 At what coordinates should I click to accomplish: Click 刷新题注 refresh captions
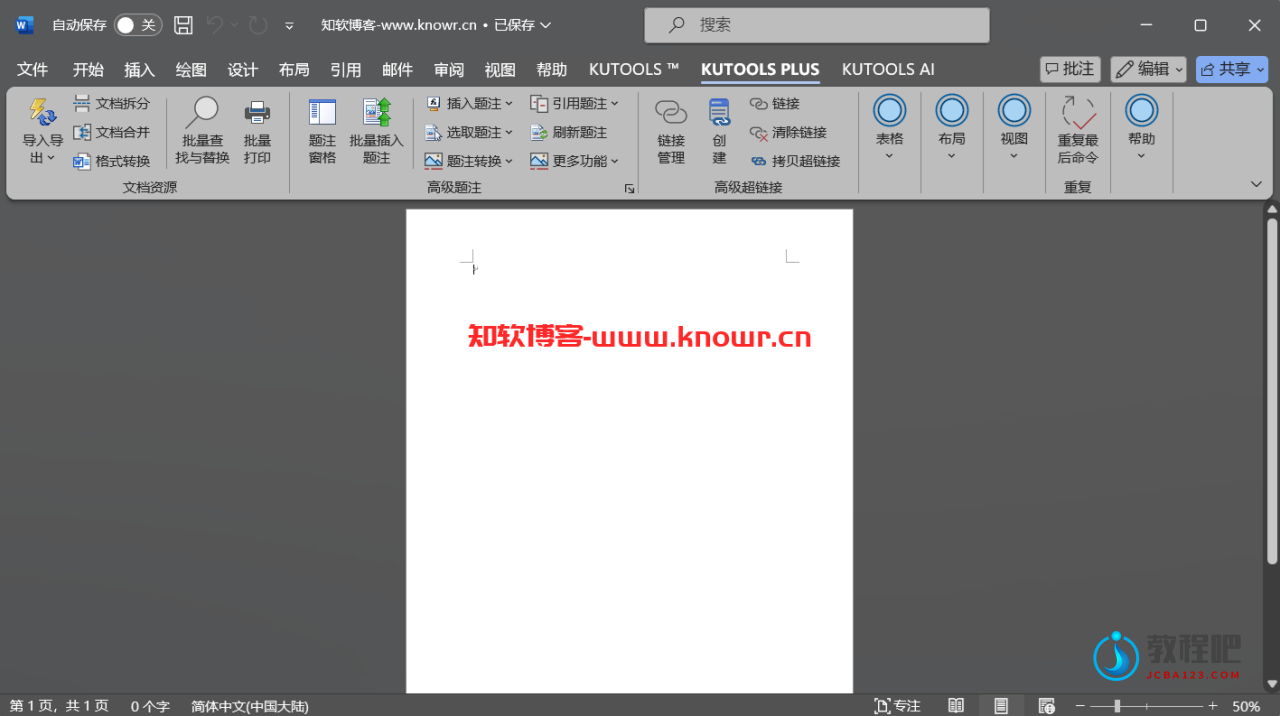click(x=568, y=132)
